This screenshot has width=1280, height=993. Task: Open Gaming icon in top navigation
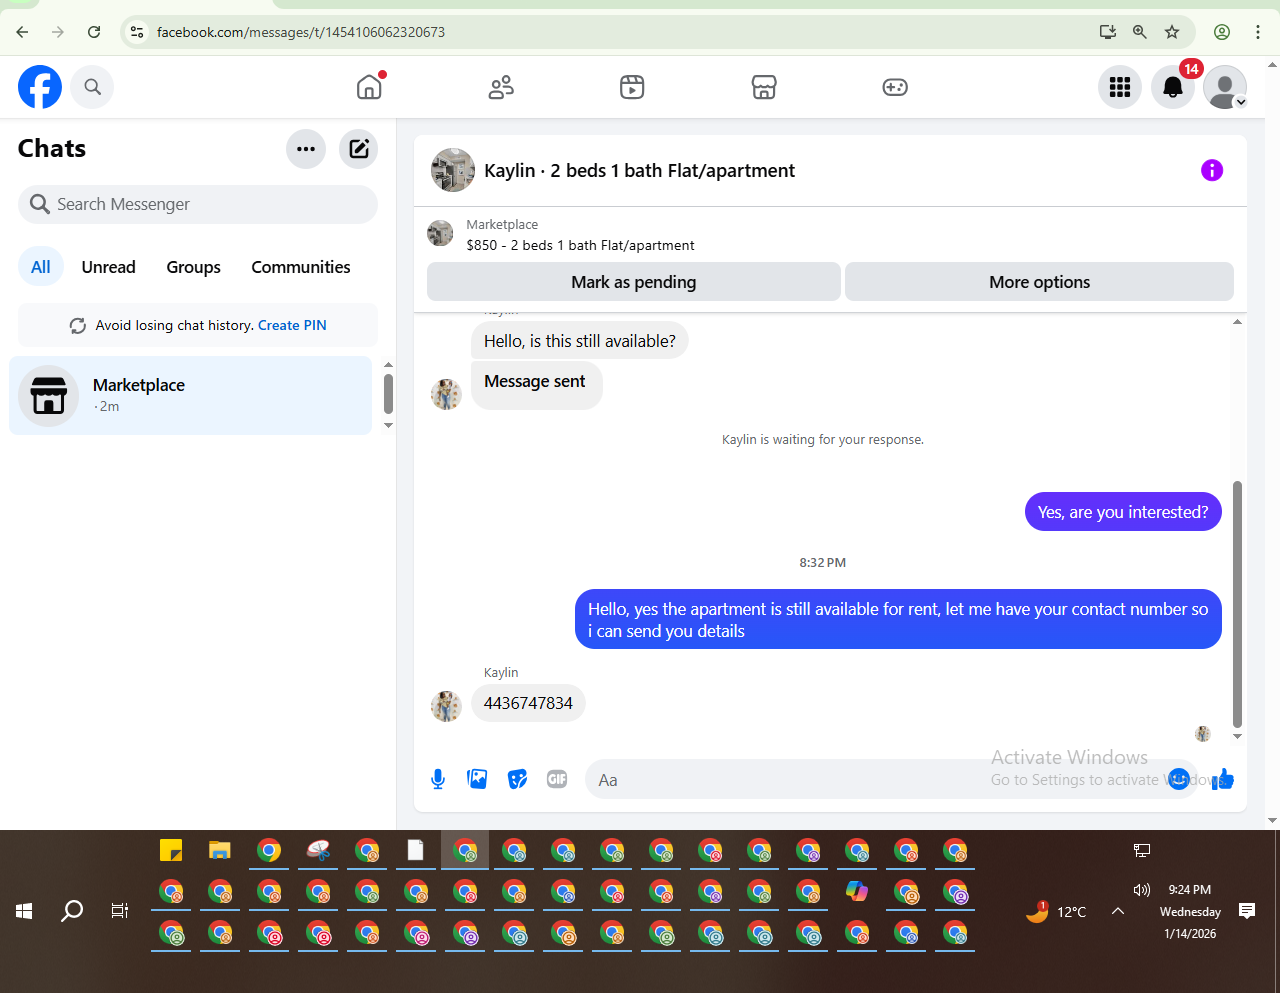pos(895,87)
